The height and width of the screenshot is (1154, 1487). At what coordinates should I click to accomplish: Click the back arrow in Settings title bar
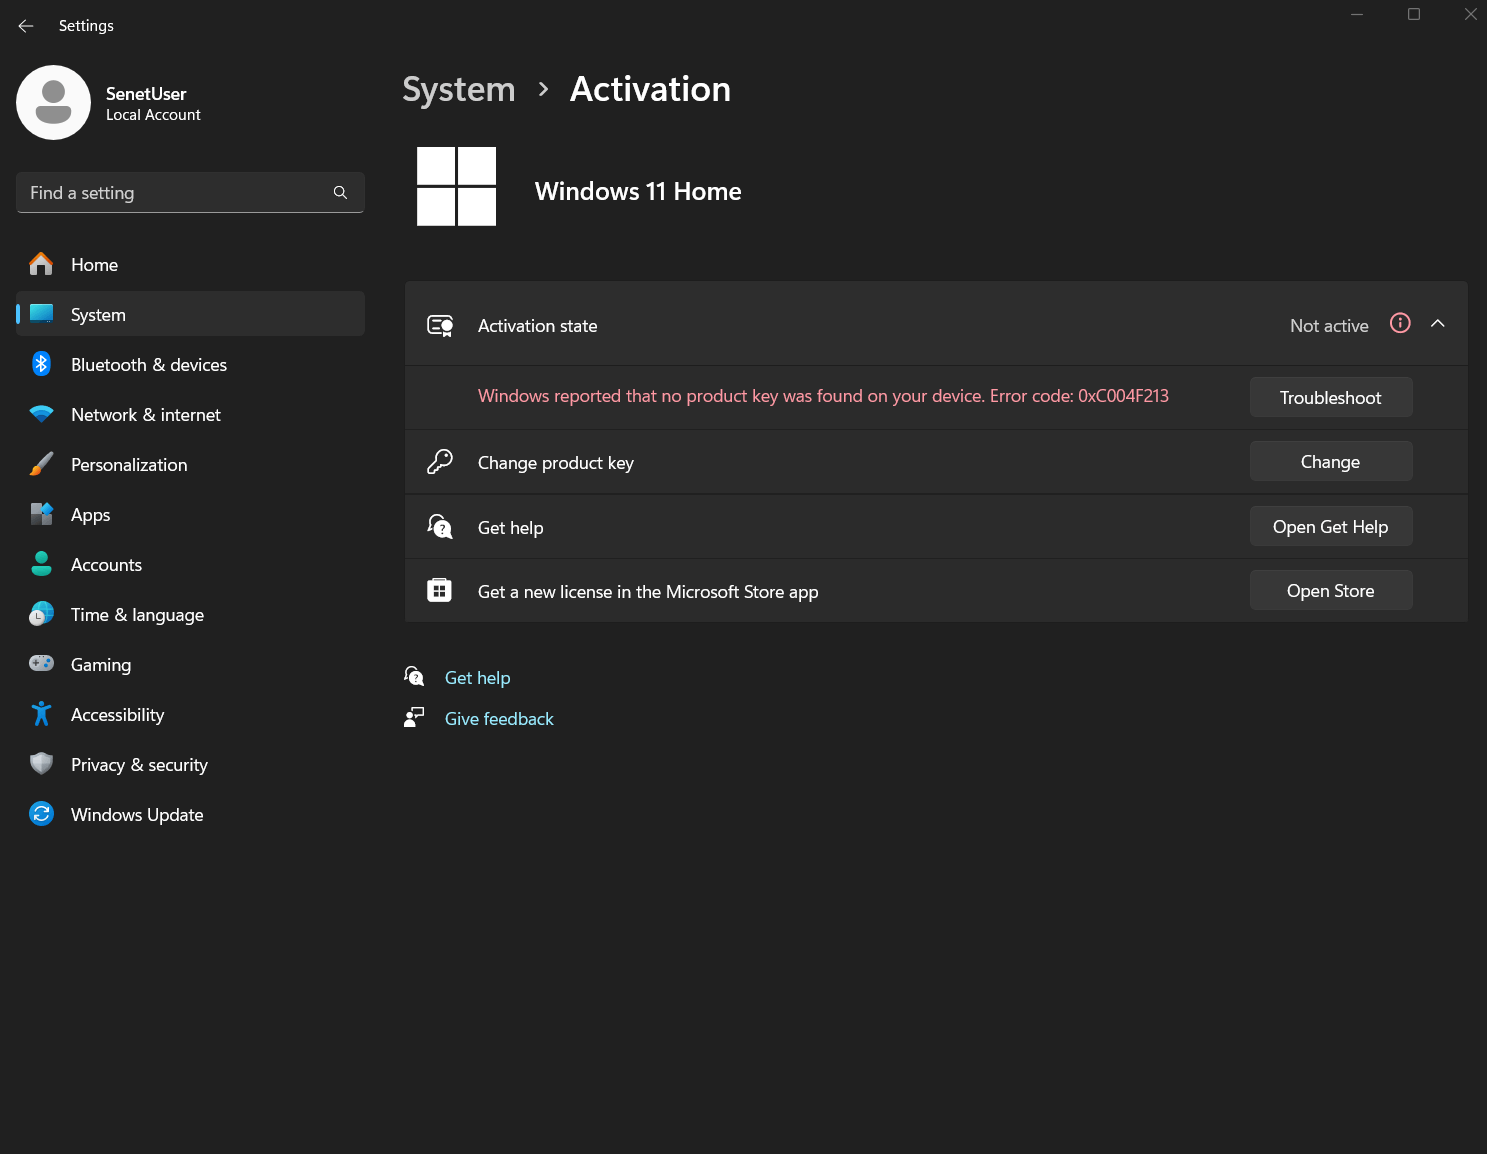click(x=26, y=26)
